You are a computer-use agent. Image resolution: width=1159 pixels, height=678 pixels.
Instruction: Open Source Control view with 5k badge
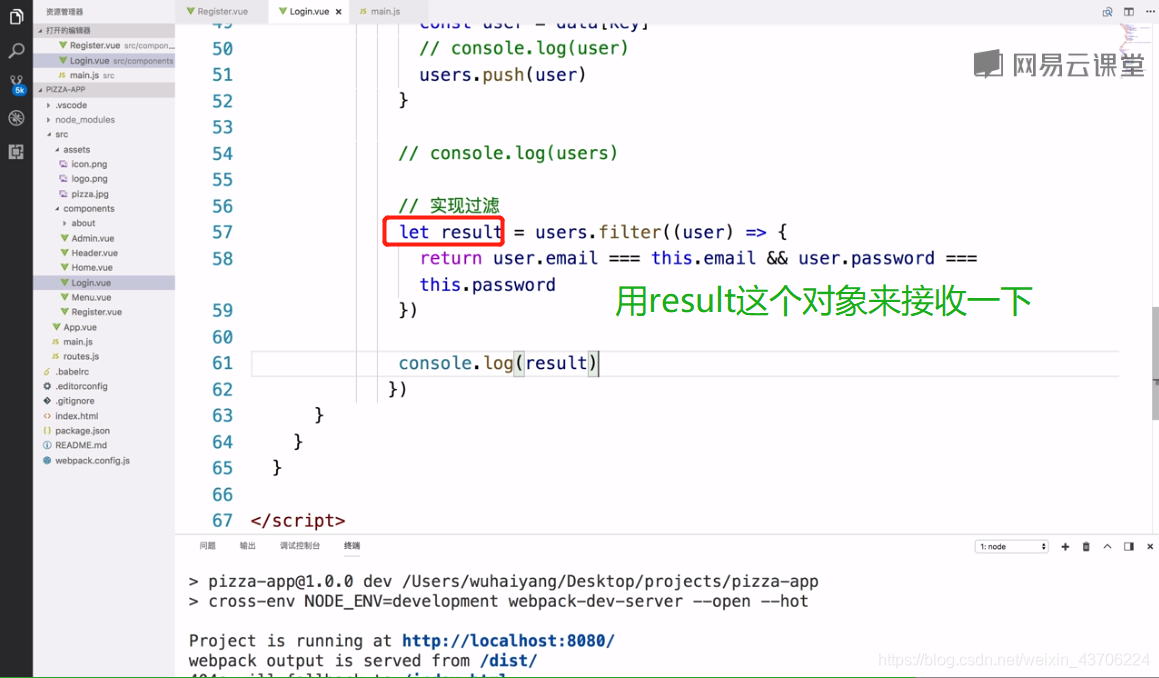pos(16,84)
